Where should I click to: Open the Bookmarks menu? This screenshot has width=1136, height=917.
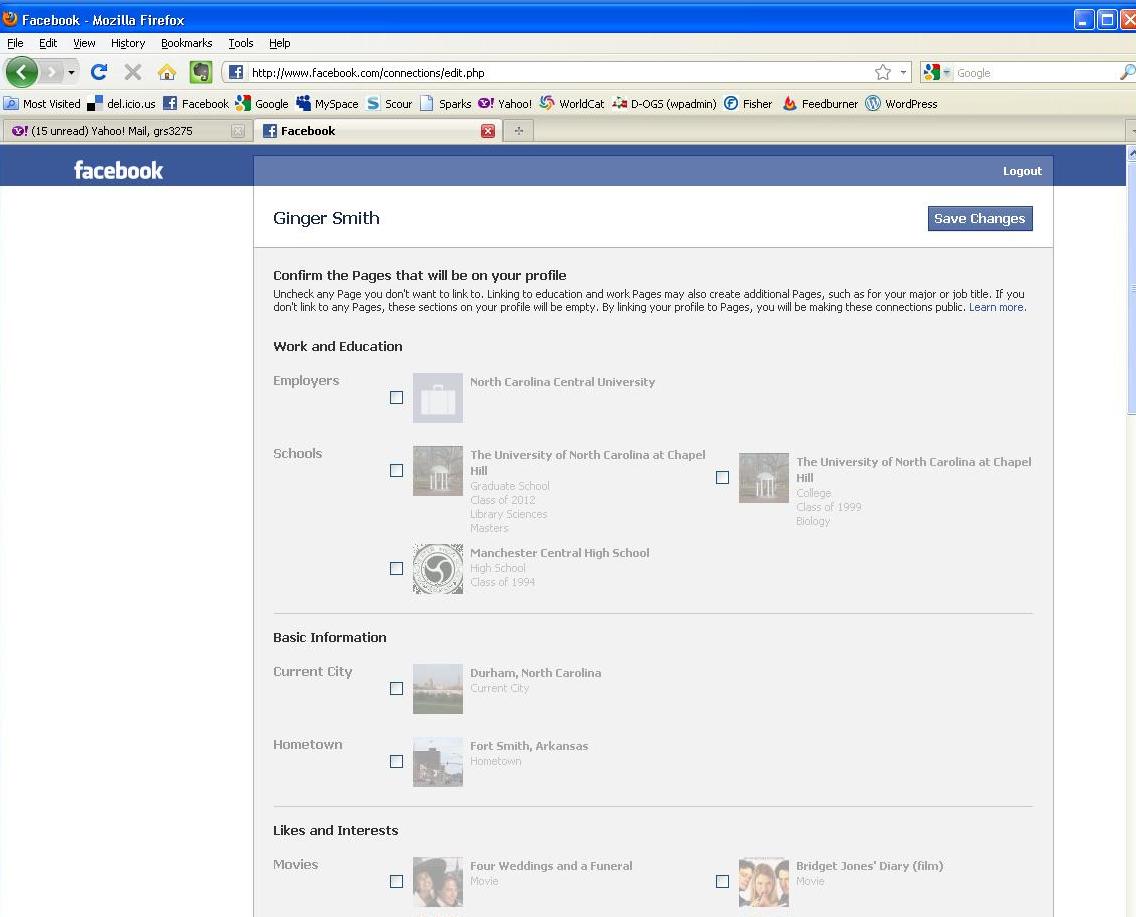pos(186,43)
